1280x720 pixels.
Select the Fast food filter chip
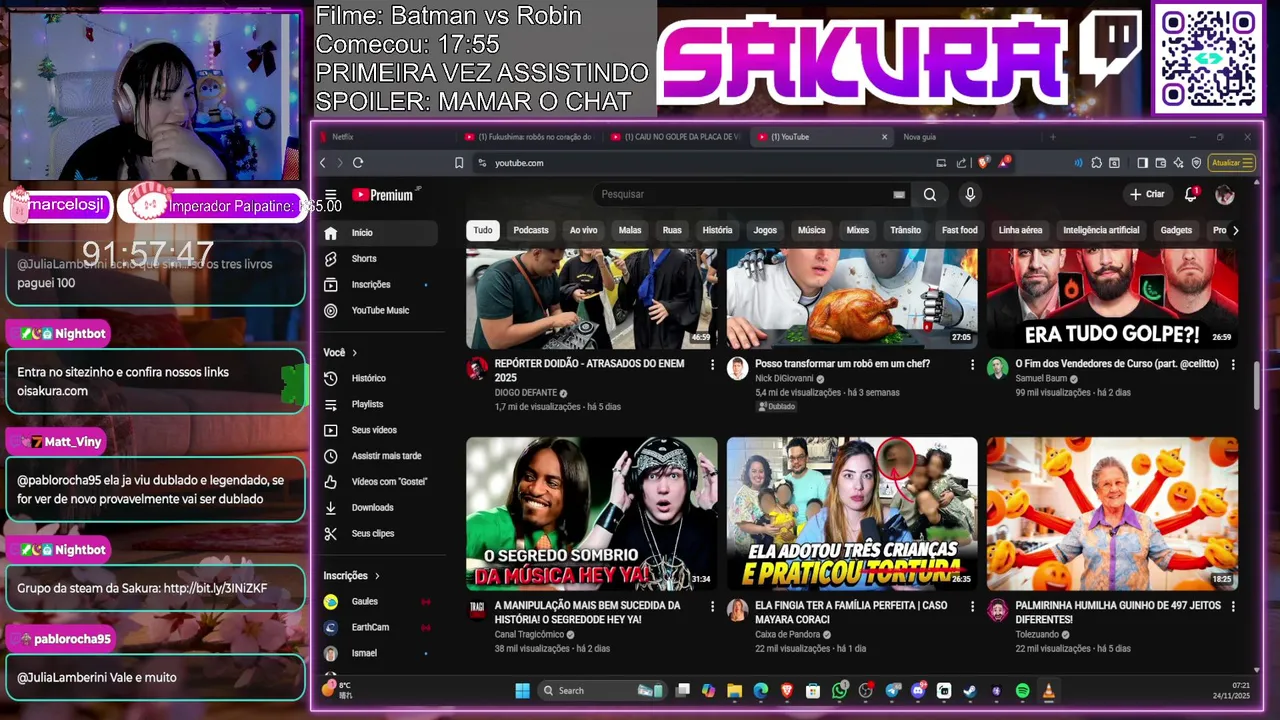[x=960, y=230]
